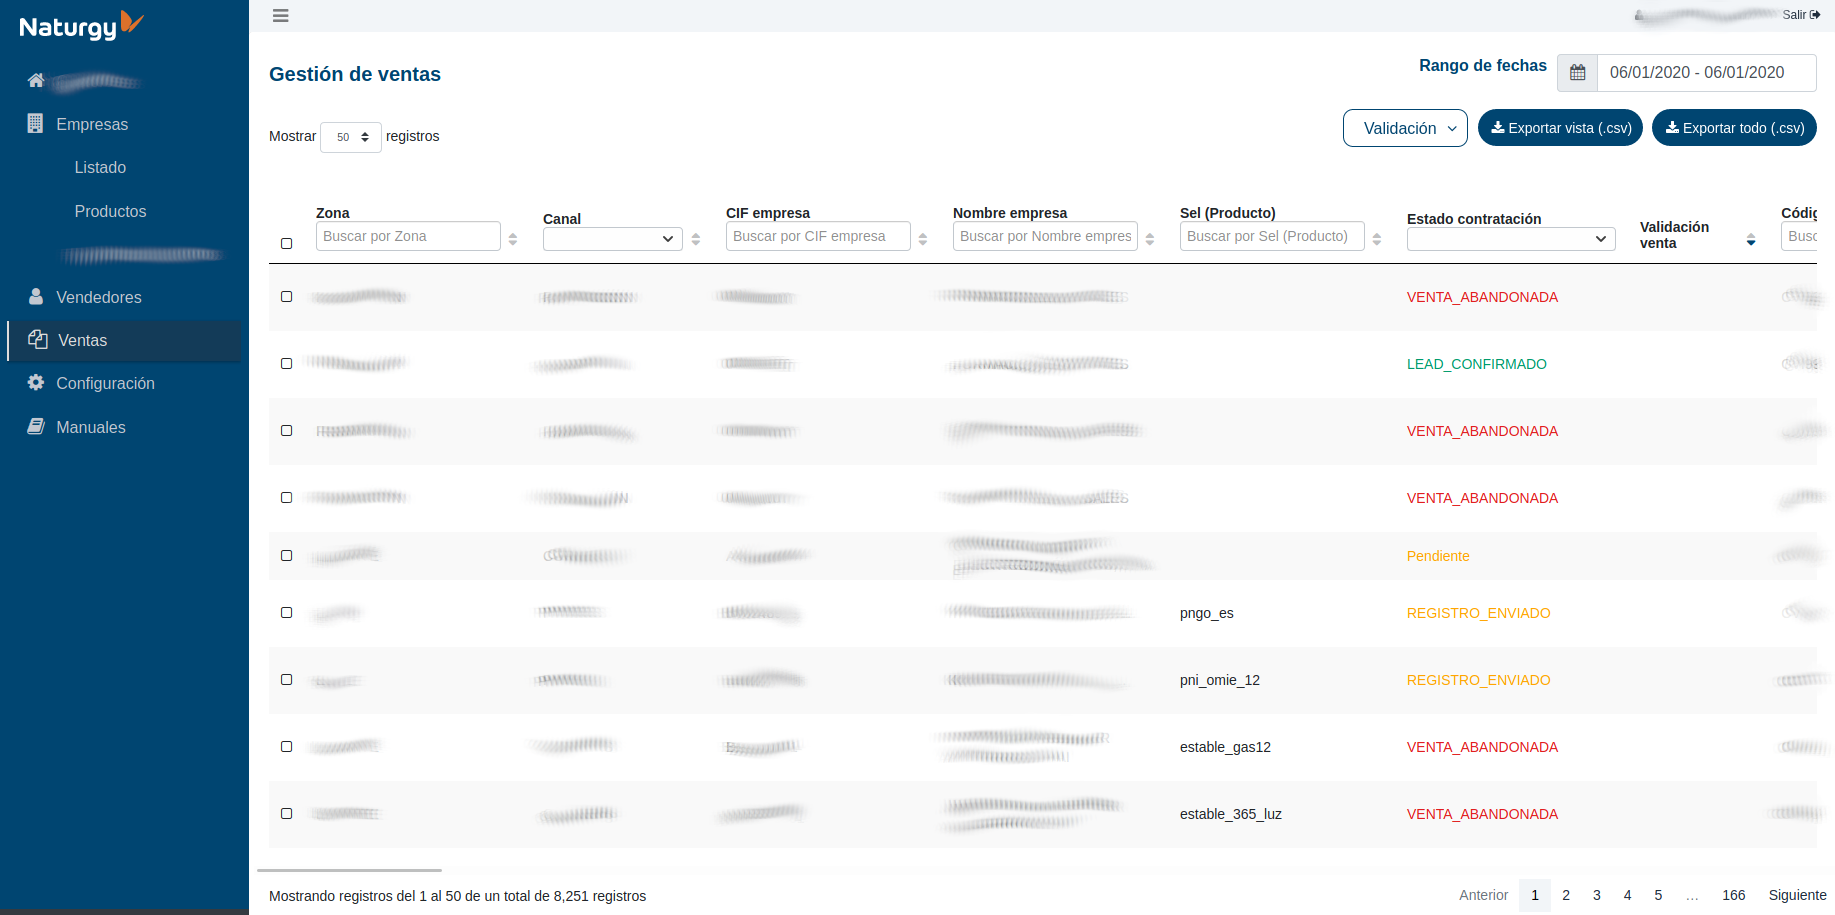Sort by Zona column arrows

pyautogui.click(x=513, y=239)
